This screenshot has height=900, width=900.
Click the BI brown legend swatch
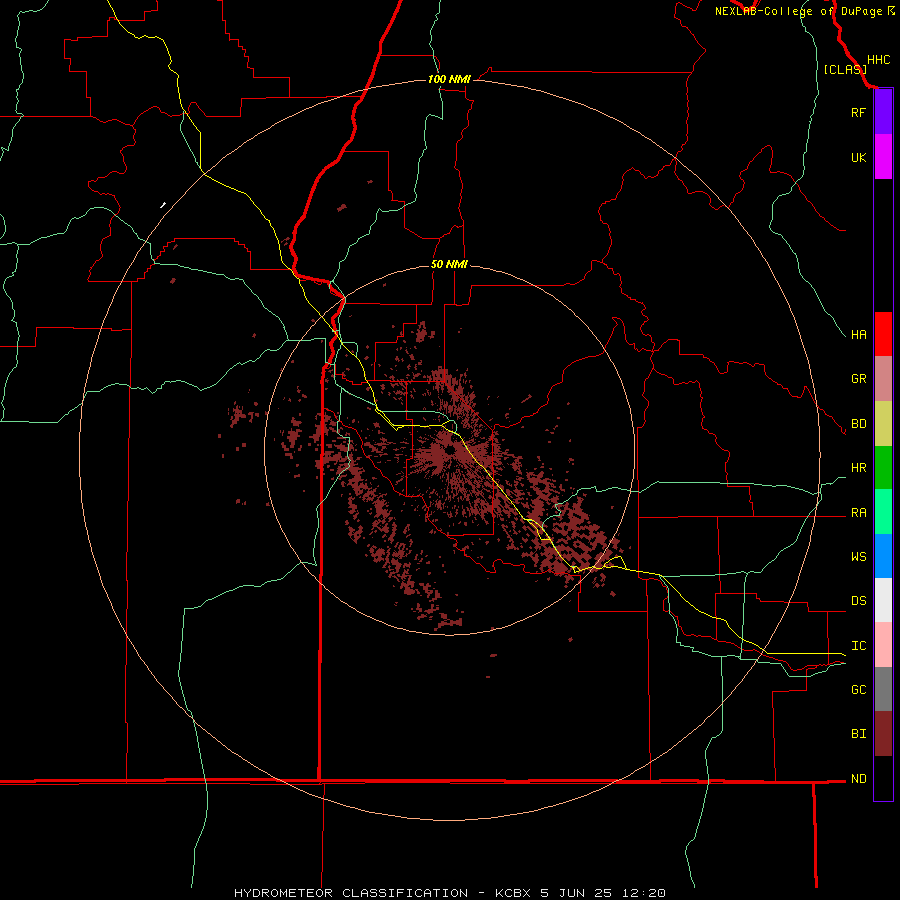[883, 734]
